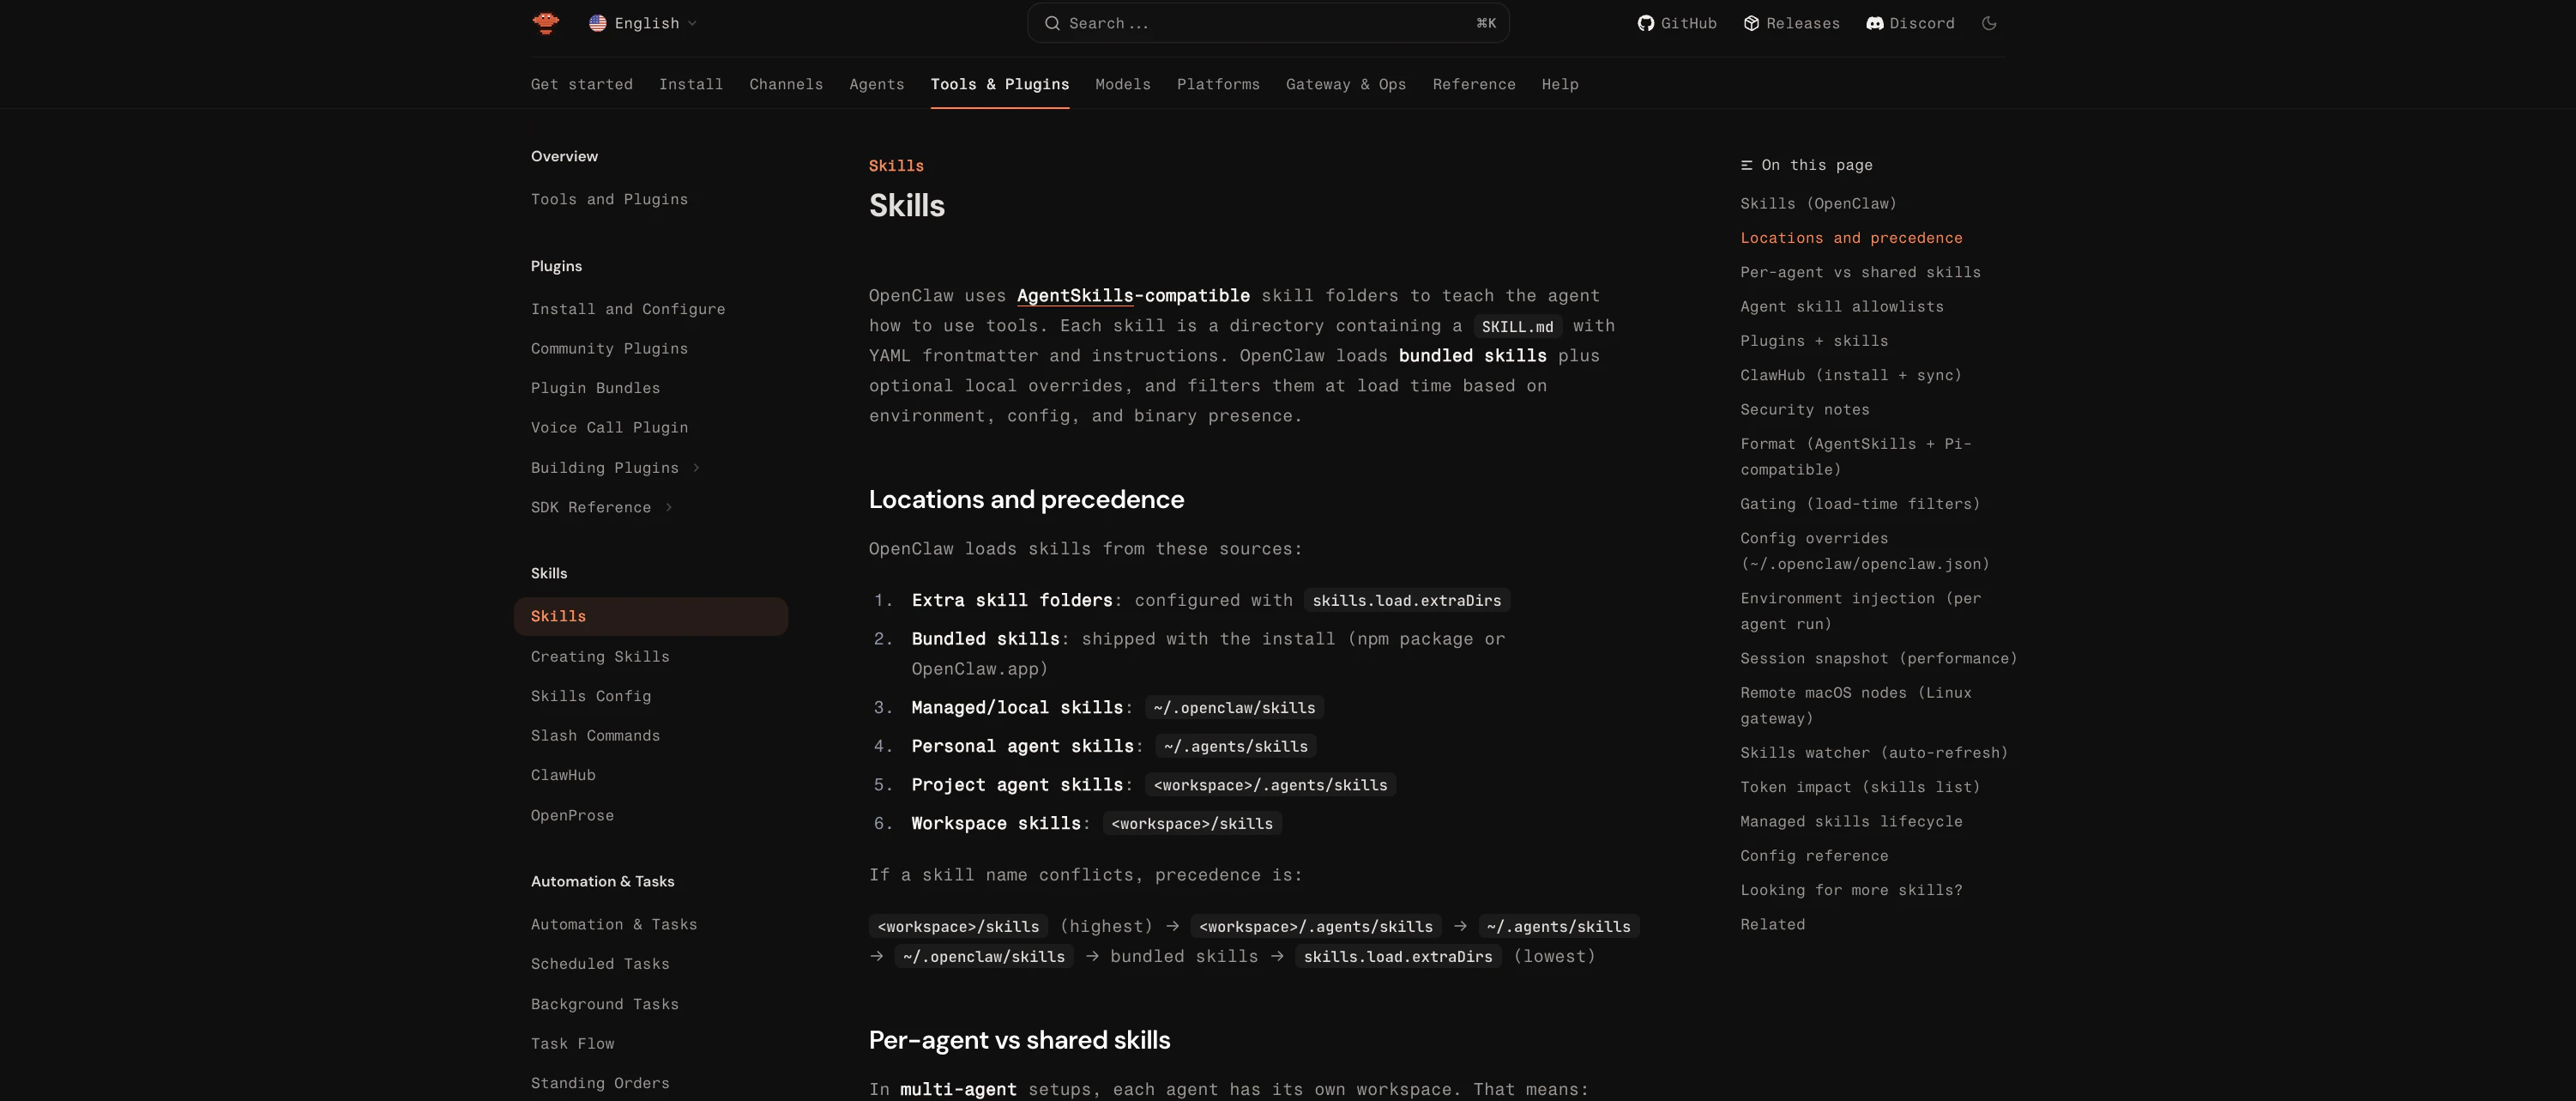Open Creating Skills sidebar page
2576x1101 pixels.
[600, 656]
